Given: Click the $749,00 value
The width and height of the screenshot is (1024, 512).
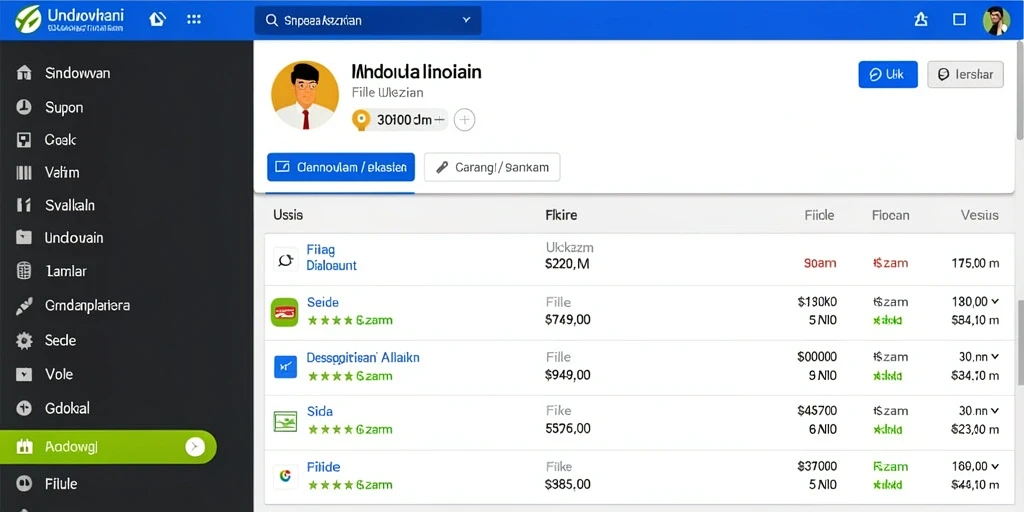Looking at the screenshot, I should [568, 320].
